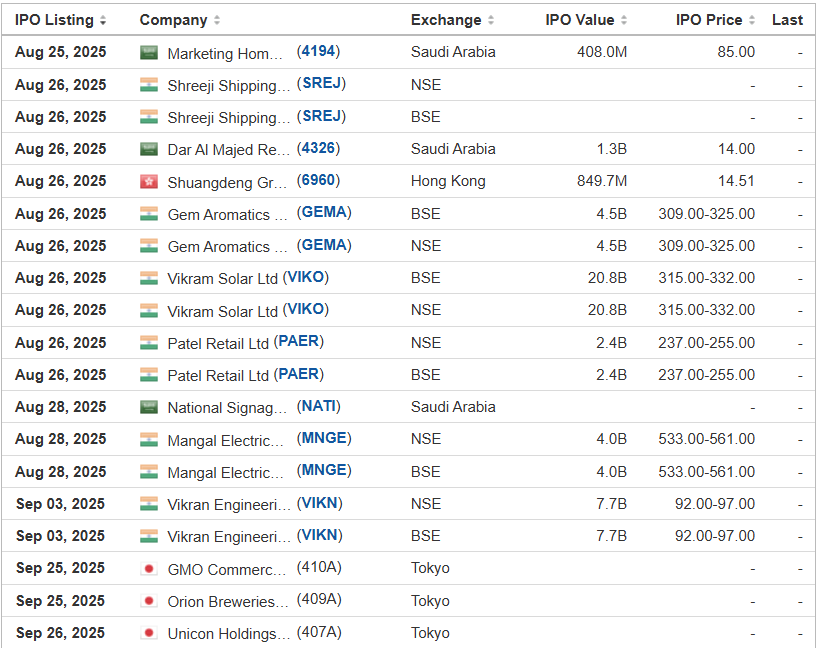Viewport: 818px width, 648px height.
Task: Click the India flag in the Gem Aromatics NSE row
Action: tap(149, 246)
